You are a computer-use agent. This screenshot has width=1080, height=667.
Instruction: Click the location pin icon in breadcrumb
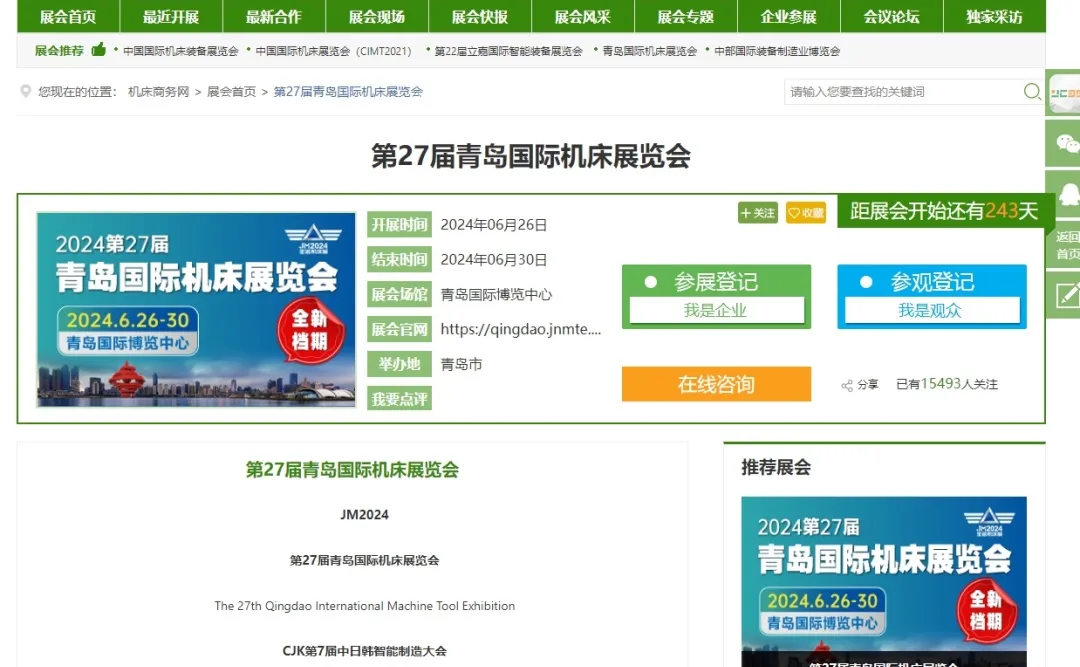click(x=25, y=91)
